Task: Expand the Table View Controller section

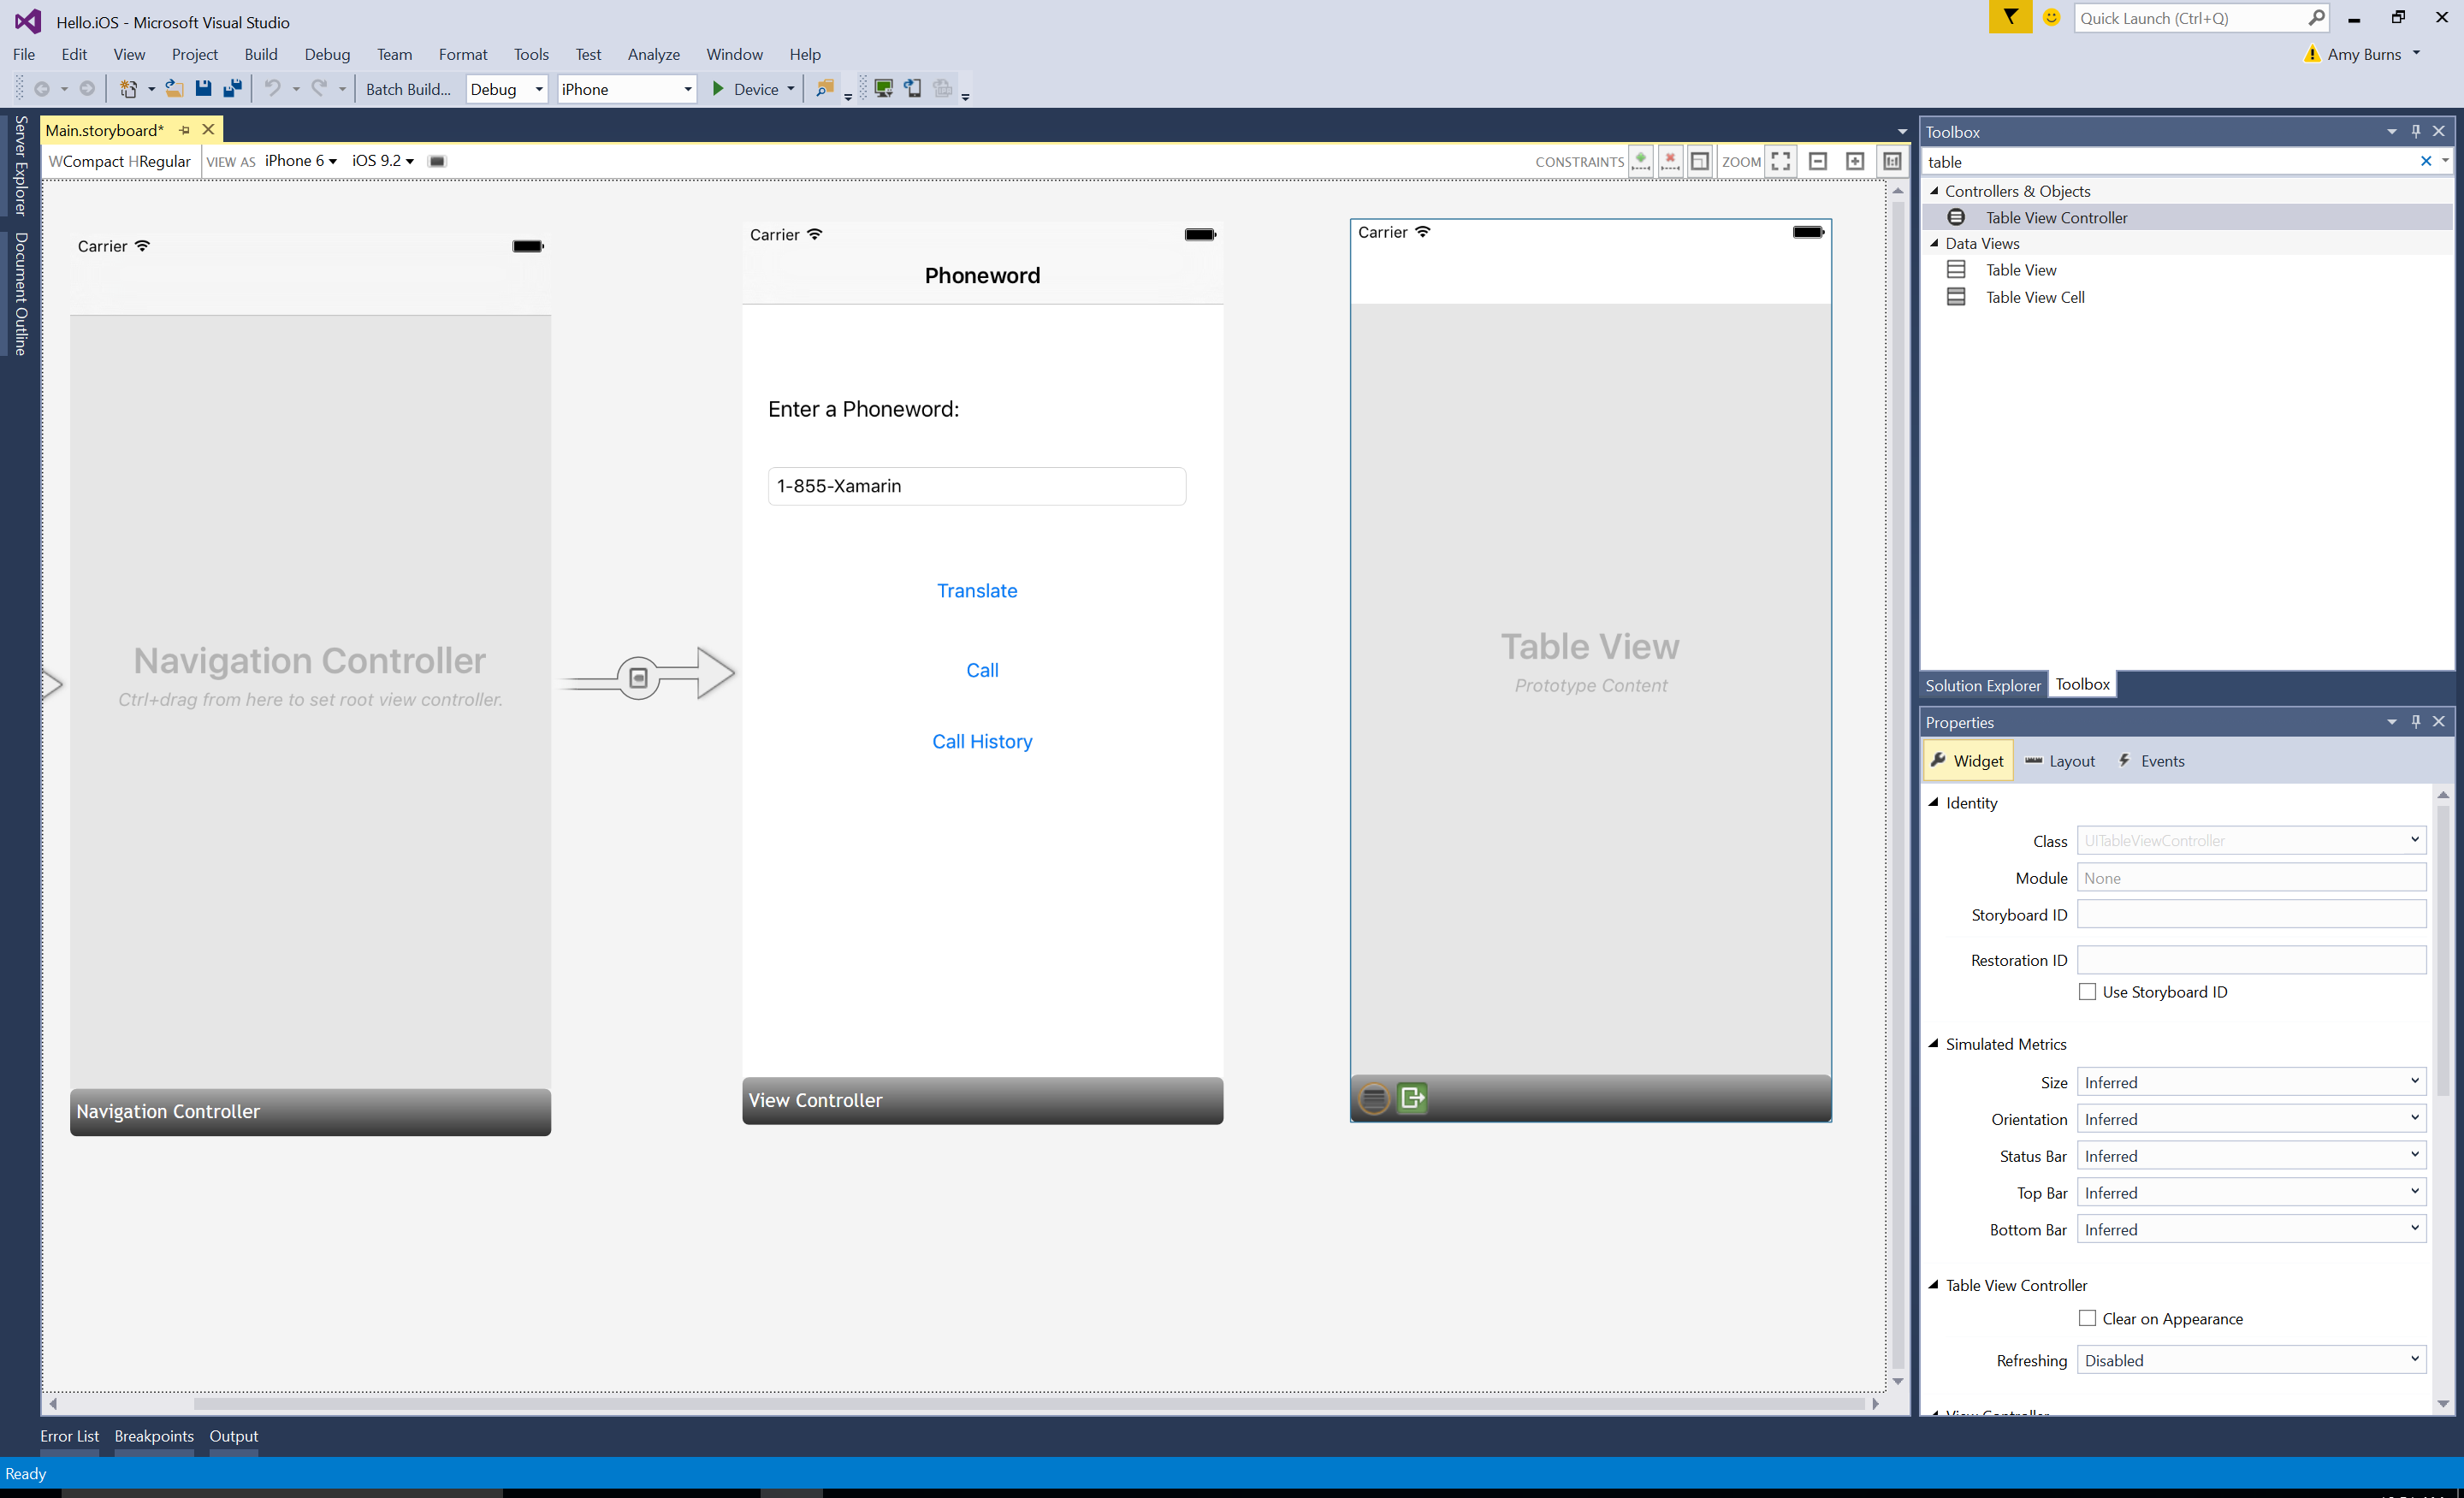Action: 1934,1283
